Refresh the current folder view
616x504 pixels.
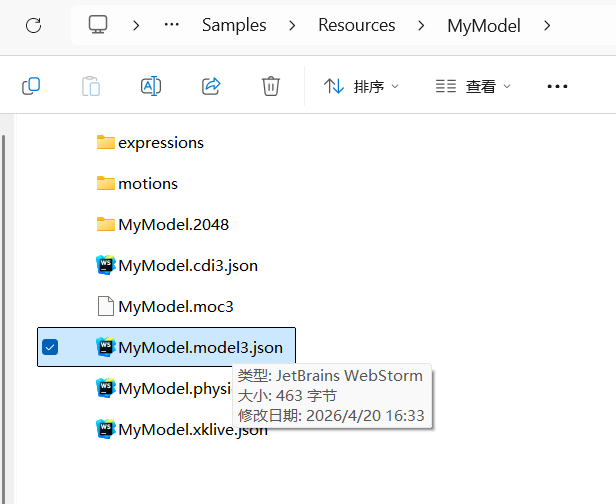(33, 26)
